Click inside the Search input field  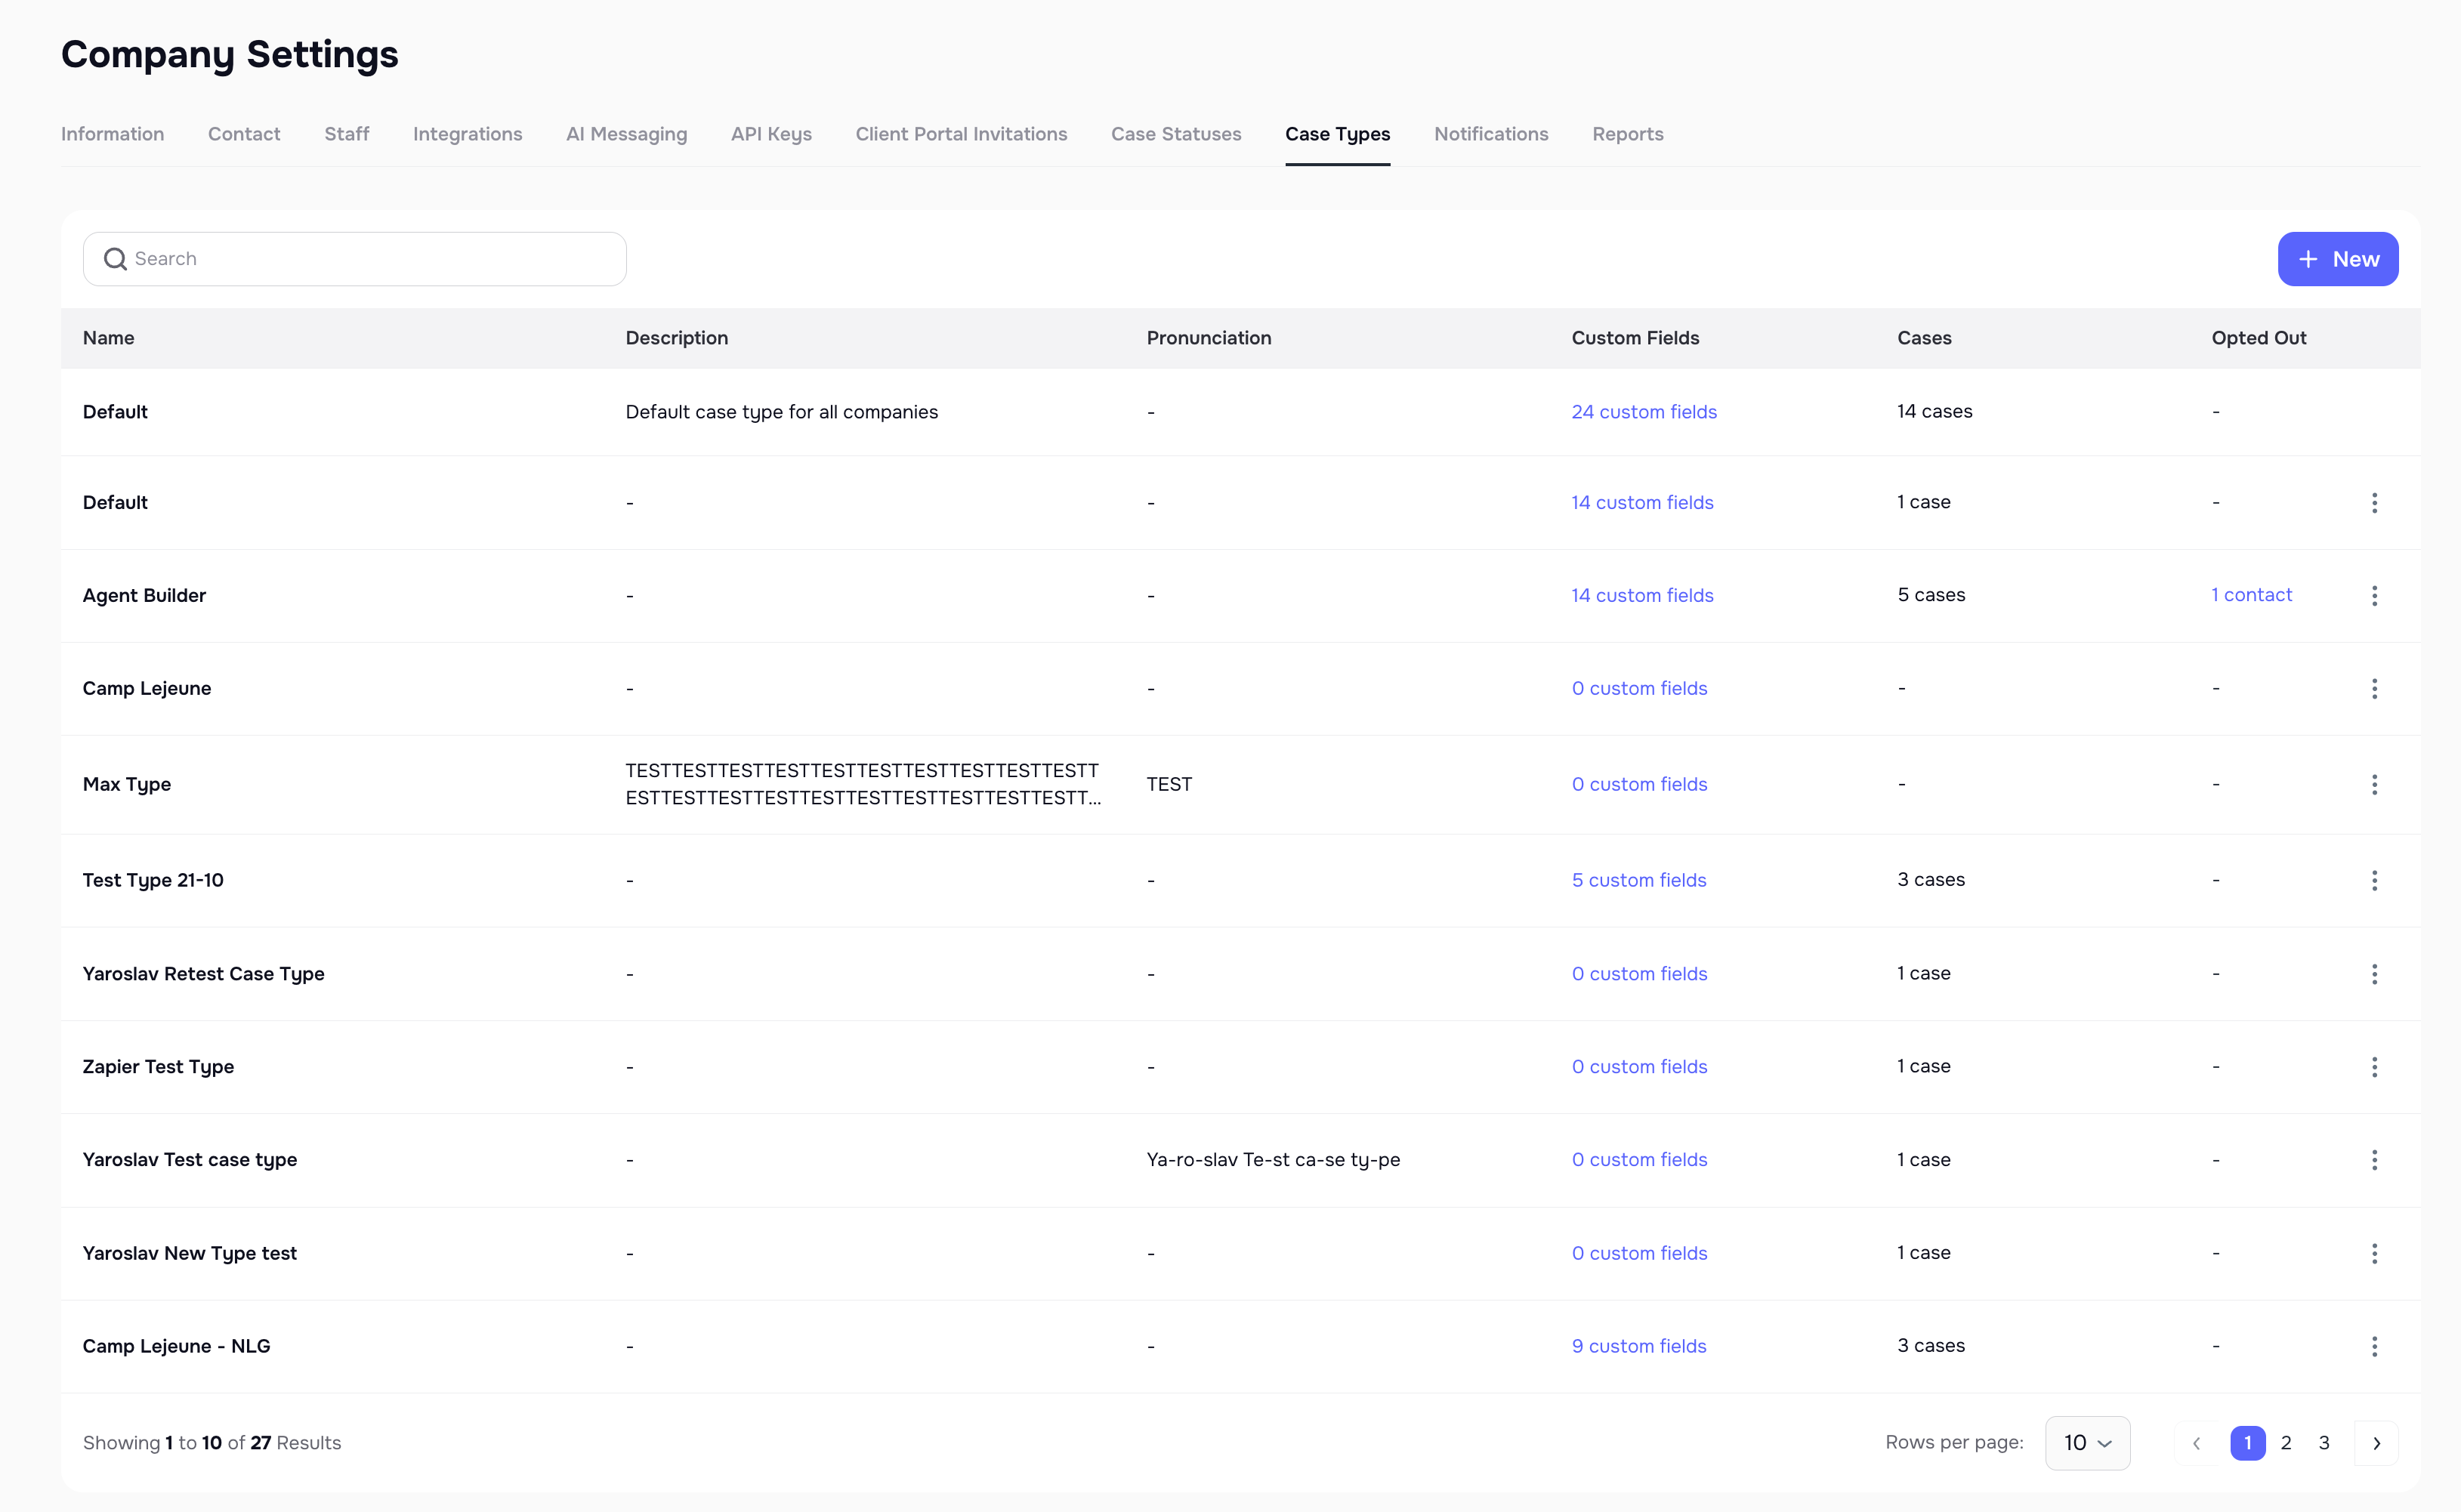click(x=350, y=258)
